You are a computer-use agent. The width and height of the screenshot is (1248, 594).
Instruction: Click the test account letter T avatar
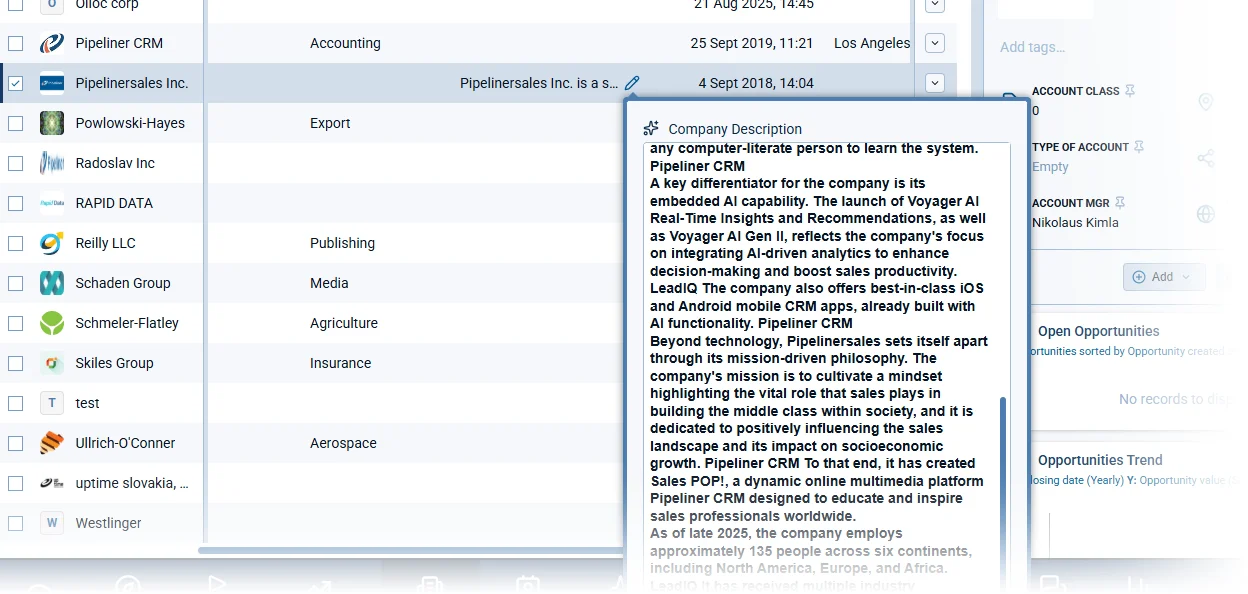pos(52,403)
